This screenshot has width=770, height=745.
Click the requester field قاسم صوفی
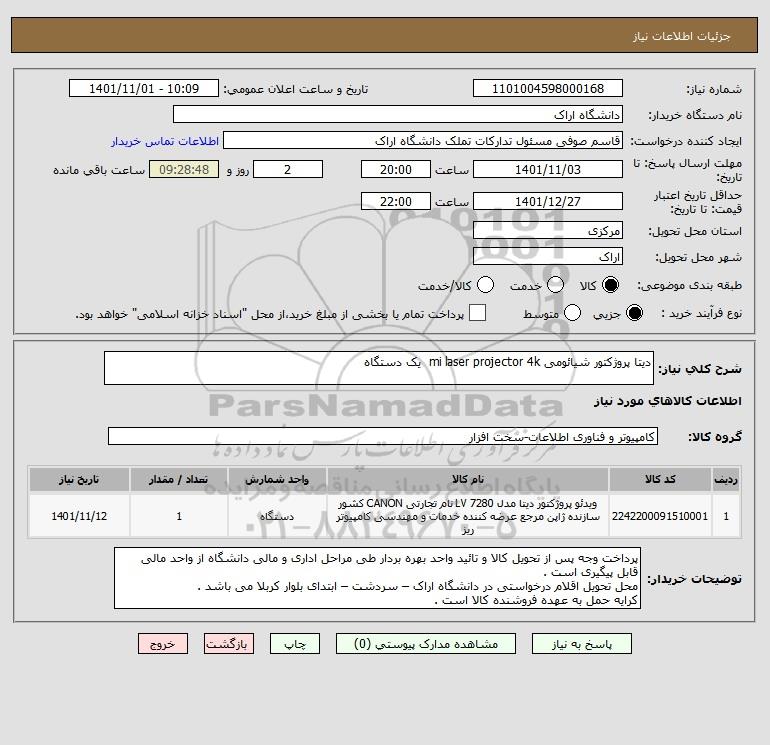click(423, 140)
